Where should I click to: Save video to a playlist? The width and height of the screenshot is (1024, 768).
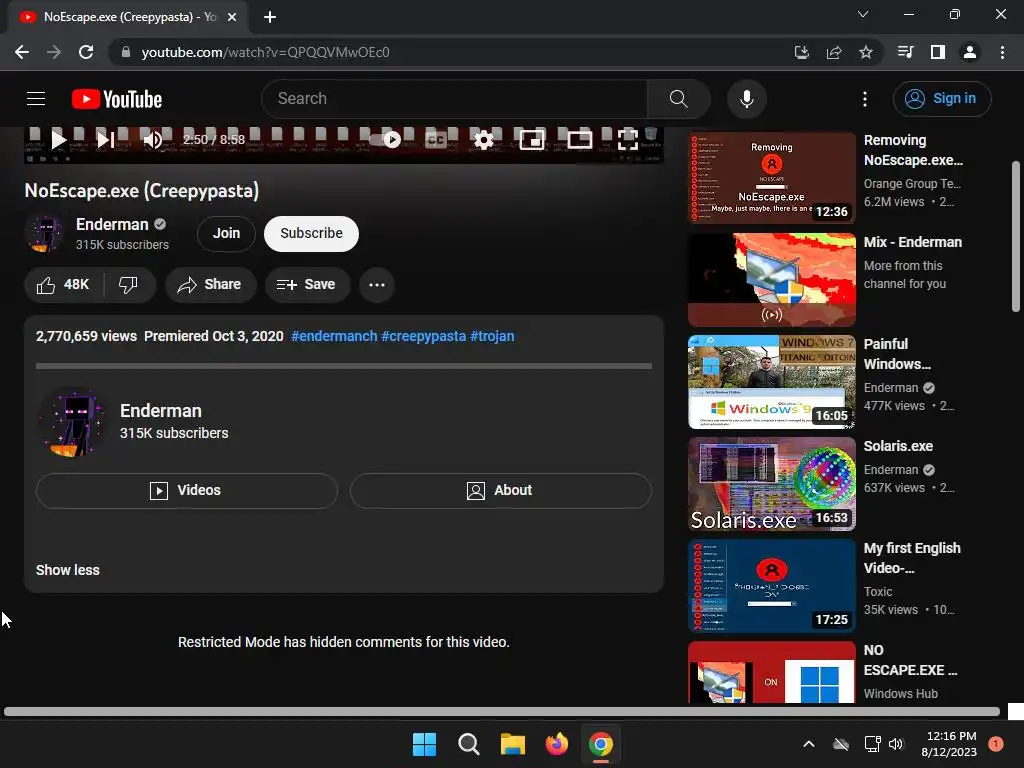pos(306,285)
